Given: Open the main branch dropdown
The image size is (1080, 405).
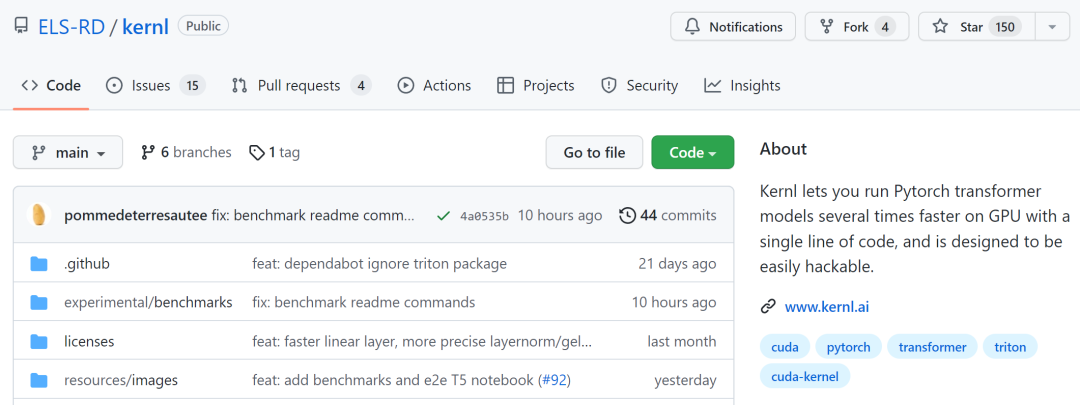Looking at the screenshot, I should pos(68,153).
